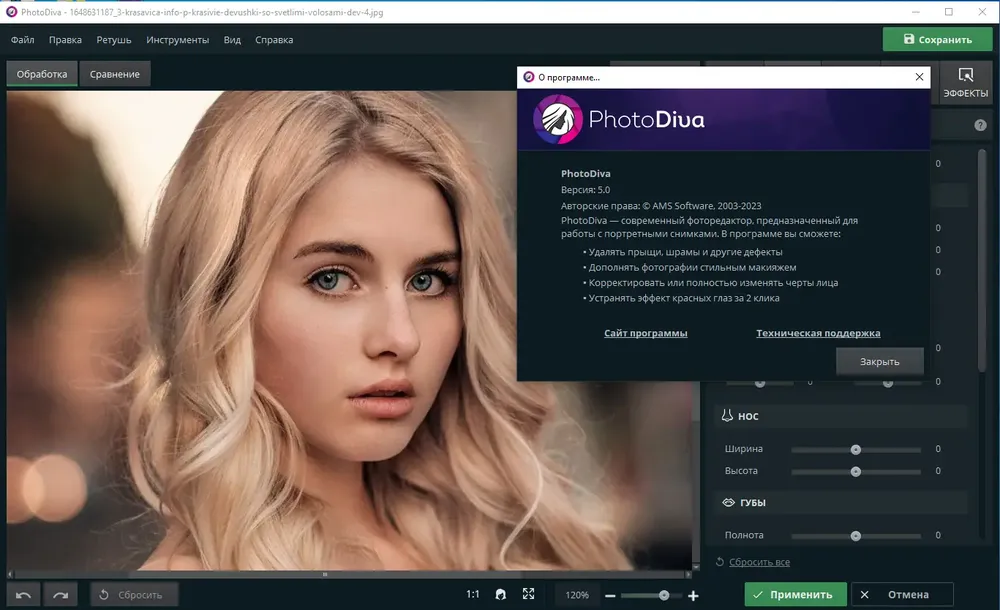Click the Губы section header
This screenshot has width=1000, height=610.
tap(840, 503)
